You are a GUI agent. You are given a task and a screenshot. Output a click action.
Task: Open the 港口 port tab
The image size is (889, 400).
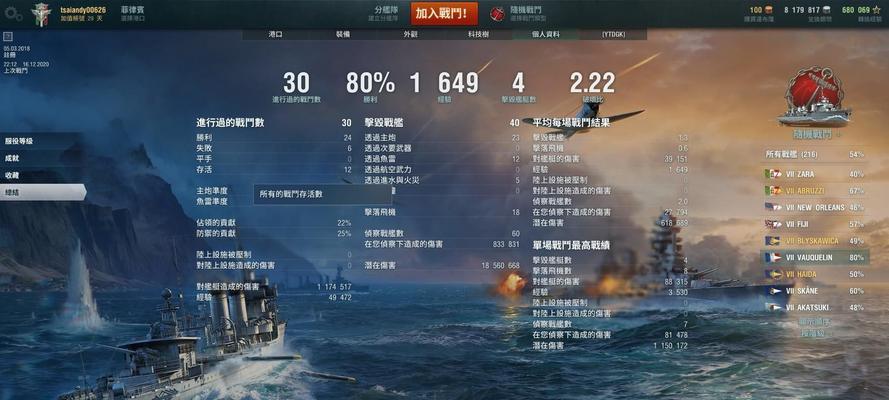click(276, 34)
